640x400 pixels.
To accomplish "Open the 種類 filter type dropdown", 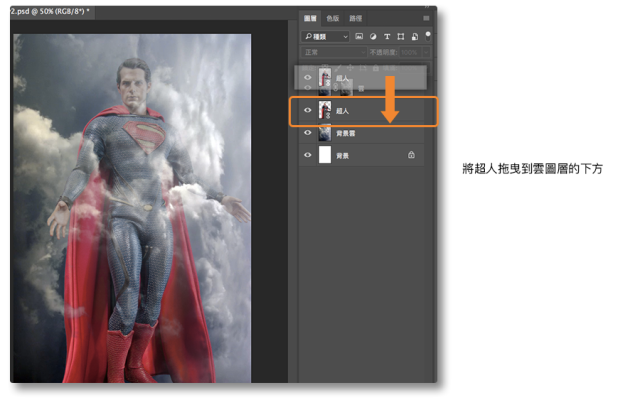I will (x=325, y=36).
